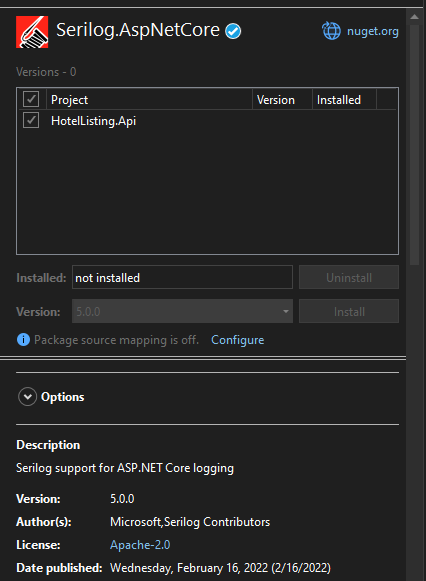This screenshot has height=581, width=426.
Task: Open the Version 5.0.0 dropdown
Action: (182, 311)
